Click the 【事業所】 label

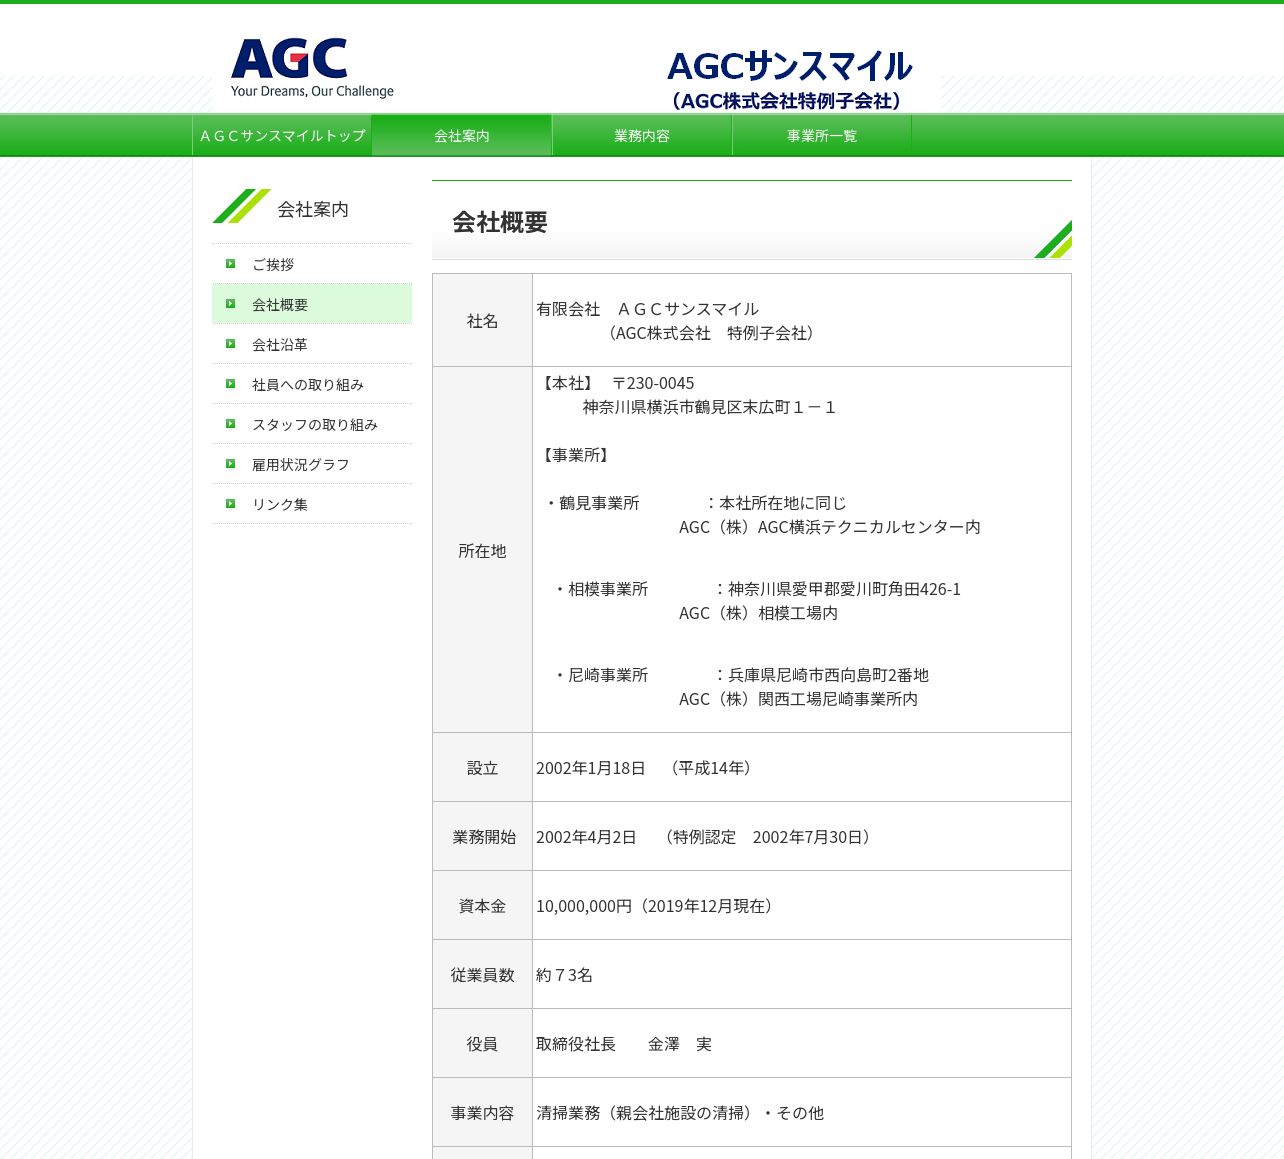click(x=575, y=455)
